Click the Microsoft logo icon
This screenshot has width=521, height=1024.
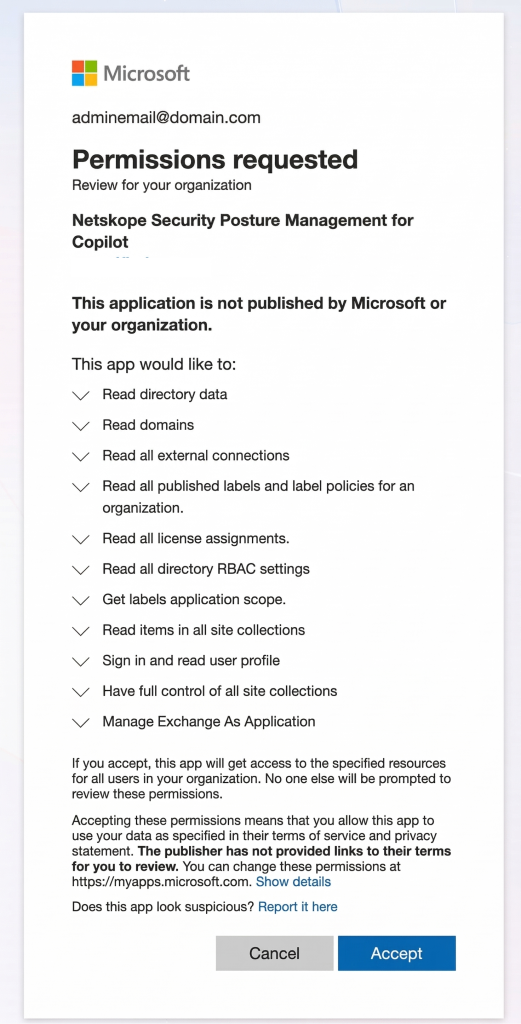click(x=84, y=73)
